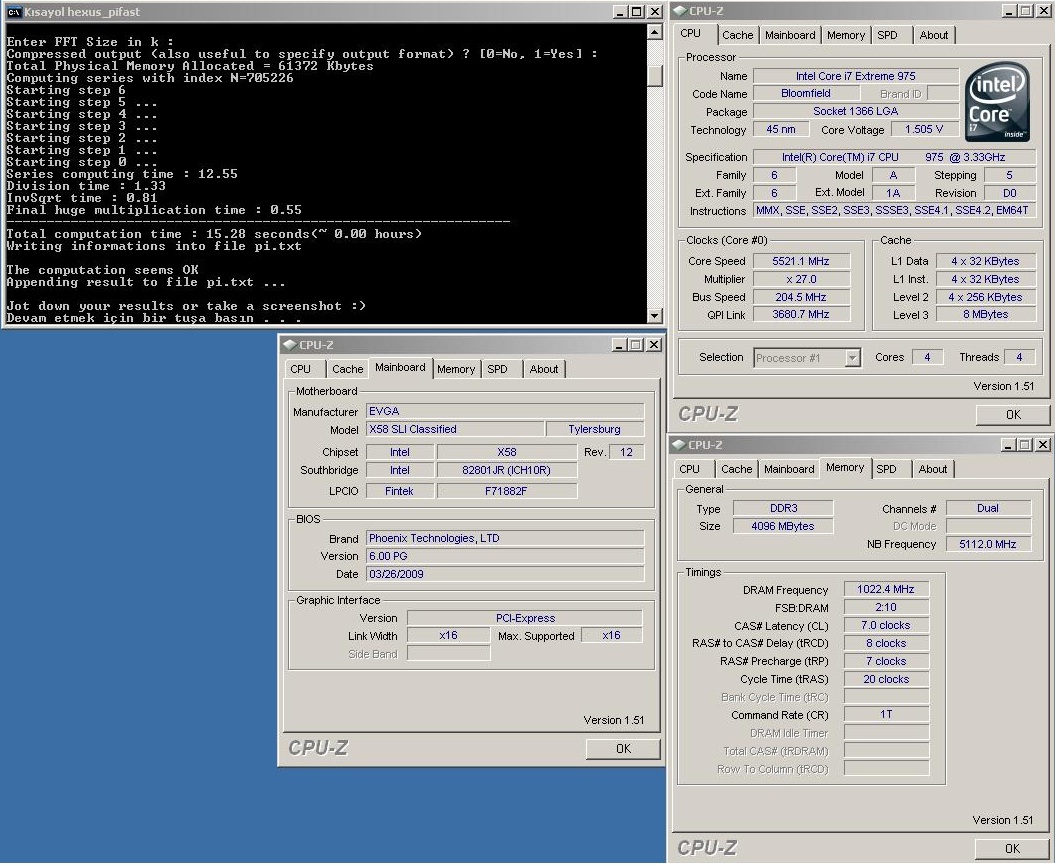The image size is (1055, 868).
Task: Click OK in the Mainboard window
Action: pyautogui.click(x=623, y=748)
